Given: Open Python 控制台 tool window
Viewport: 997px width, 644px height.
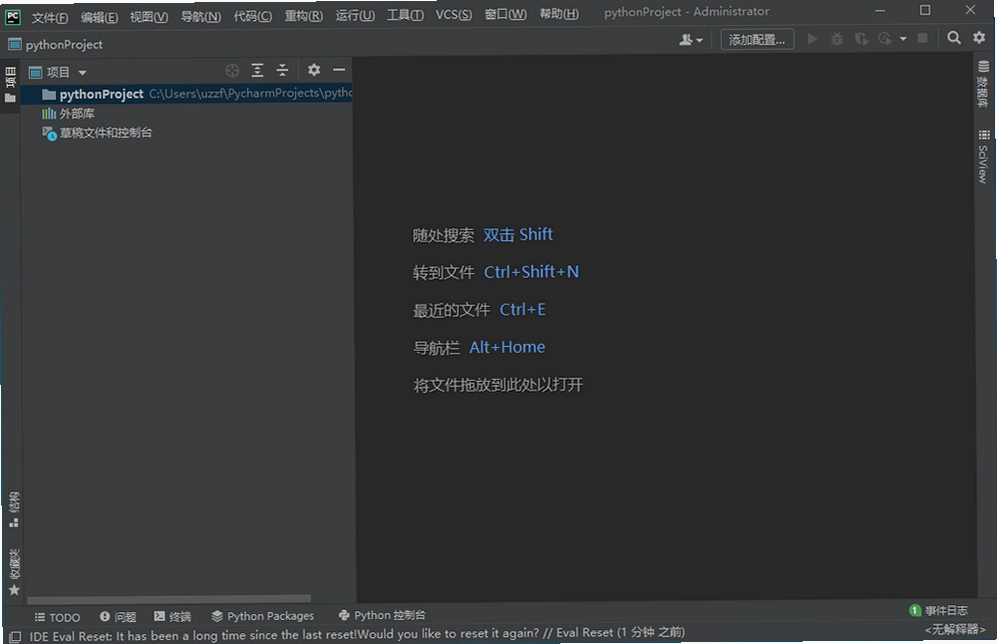Looking at the screenshot, I should 382,615.
